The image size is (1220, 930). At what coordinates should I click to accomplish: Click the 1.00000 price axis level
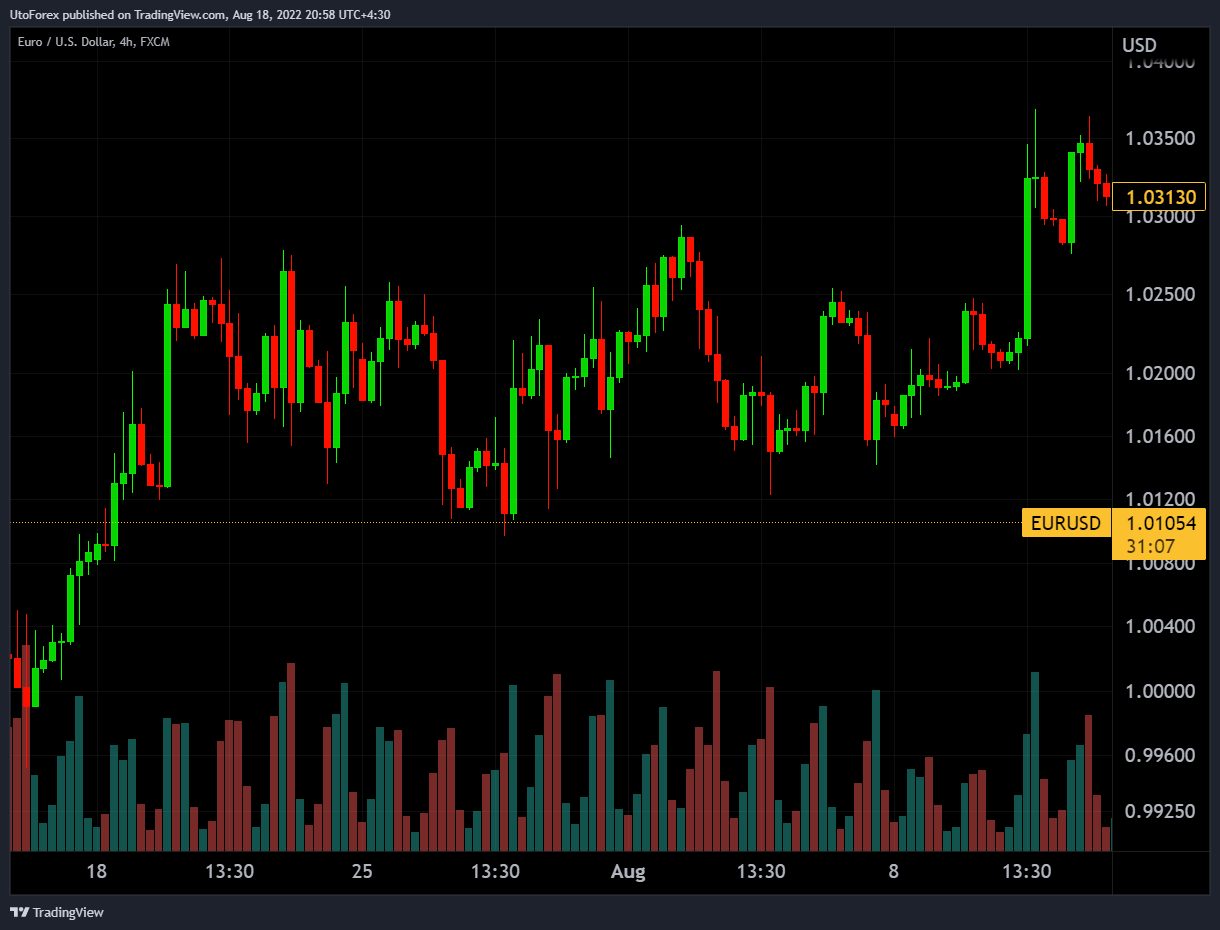click(x=1160, y=691)
